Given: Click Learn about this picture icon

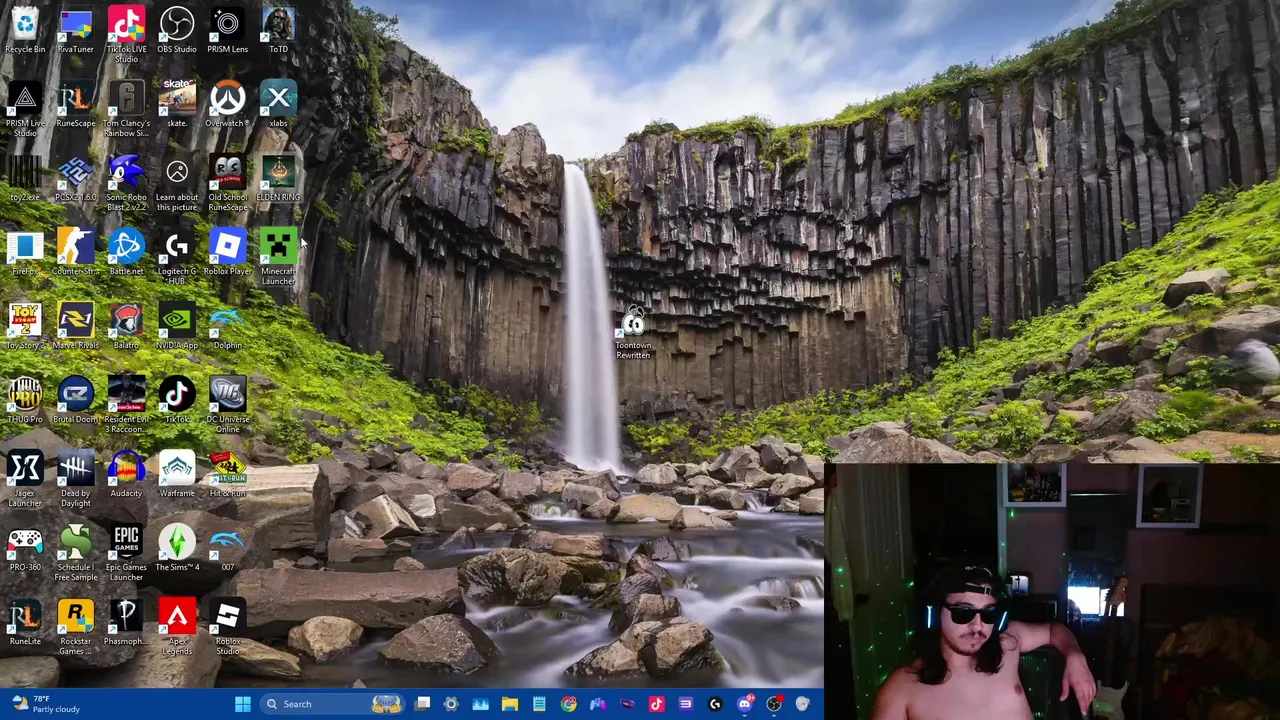Looking at the screenshot, I should (x=177, y=183).
